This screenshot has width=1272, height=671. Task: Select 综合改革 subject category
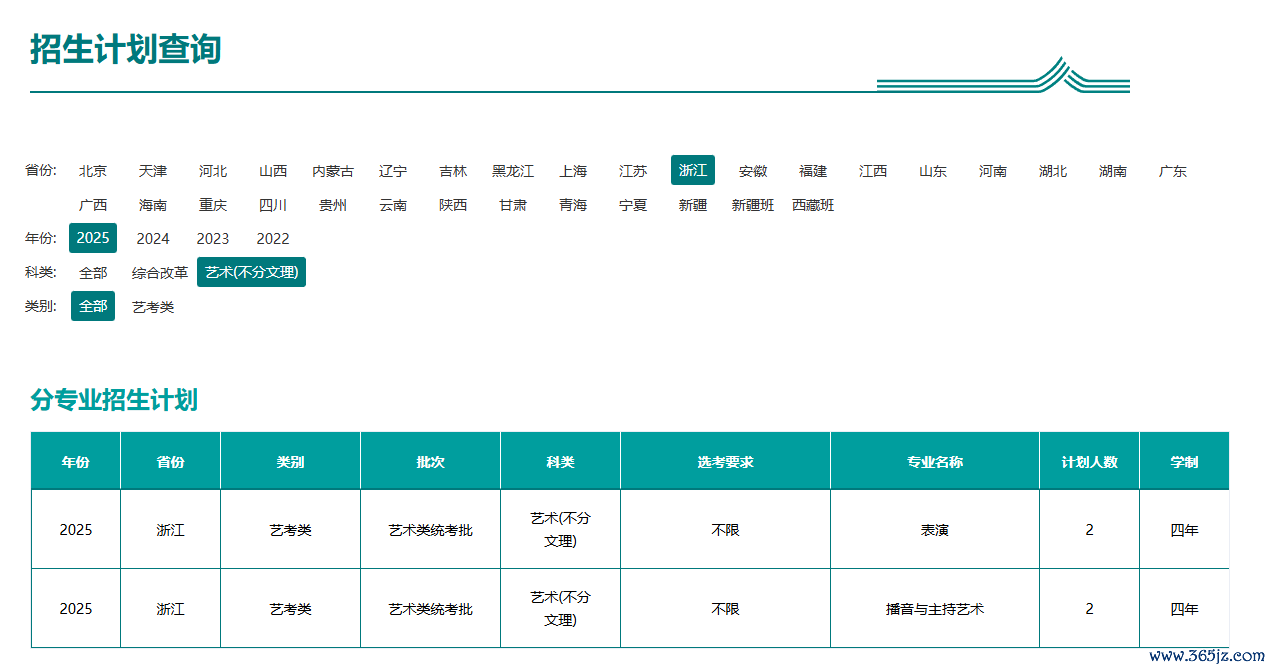click(160, 272)
